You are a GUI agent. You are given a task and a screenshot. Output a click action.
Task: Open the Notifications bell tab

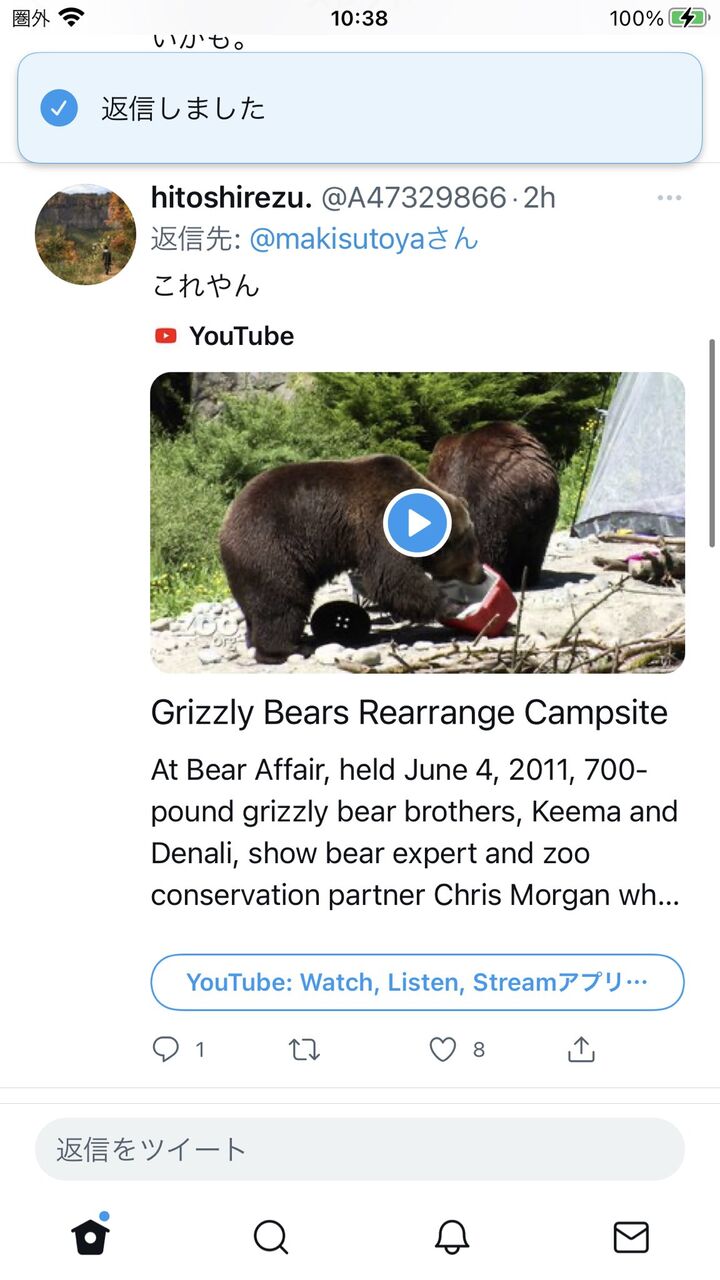452,1237
